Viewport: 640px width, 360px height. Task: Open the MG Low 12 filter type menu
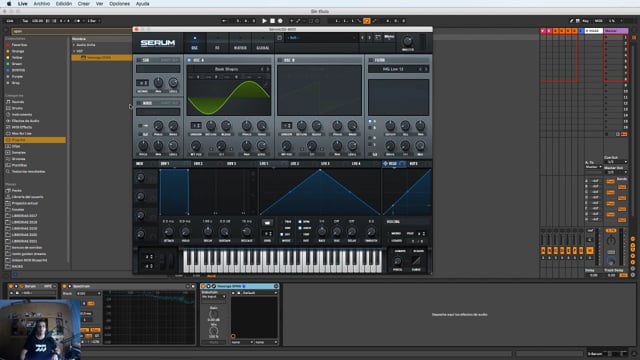pos(393,69)
